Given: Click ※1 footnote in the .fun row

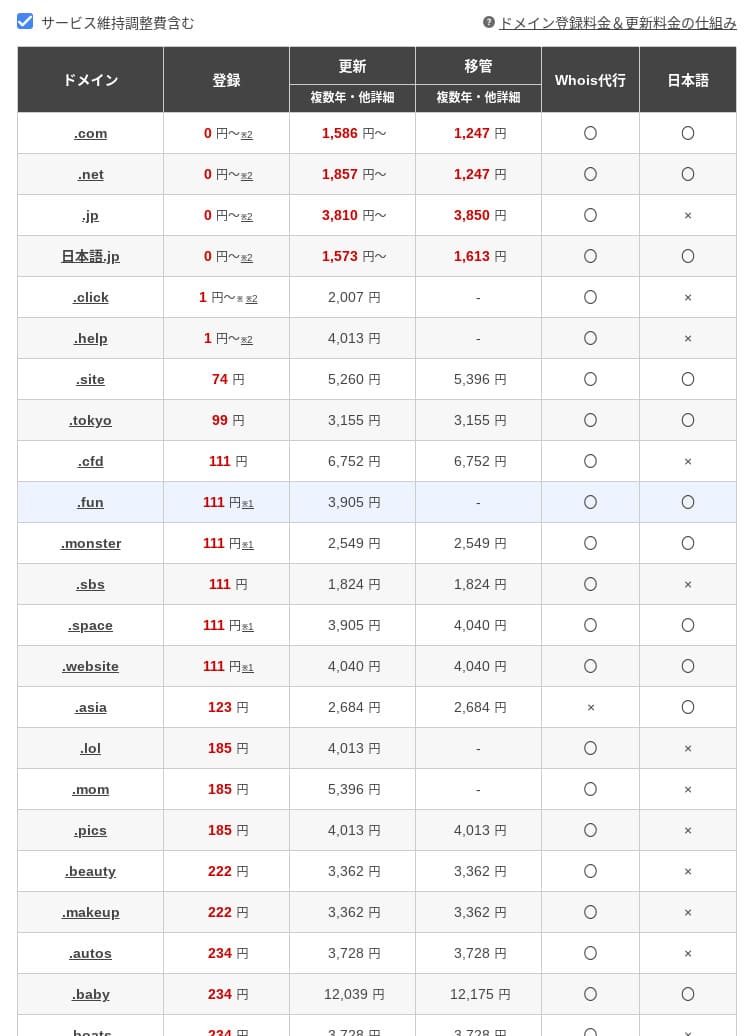Looking at the screenshot, I should (248, 504).
